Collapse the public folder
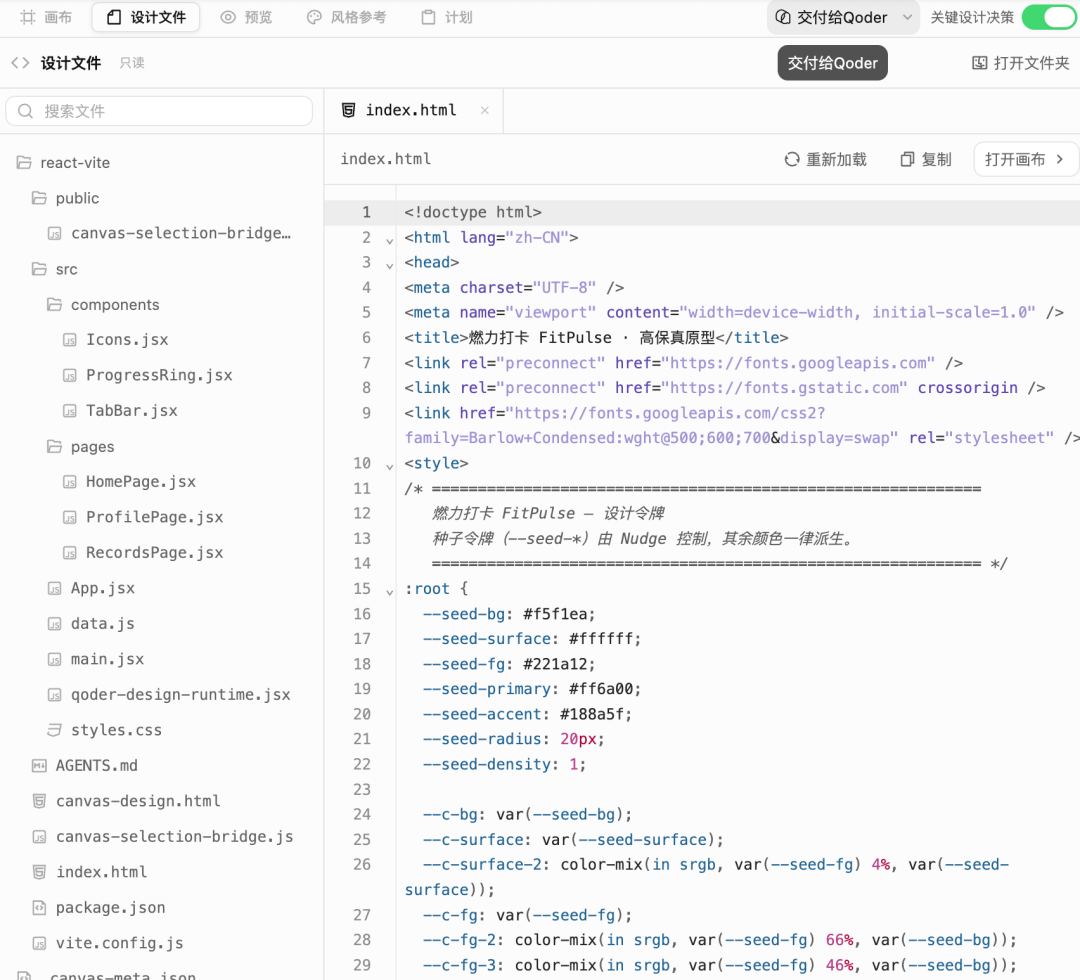The width and height of the screenshot is (1080, 980). click(65, 198)
